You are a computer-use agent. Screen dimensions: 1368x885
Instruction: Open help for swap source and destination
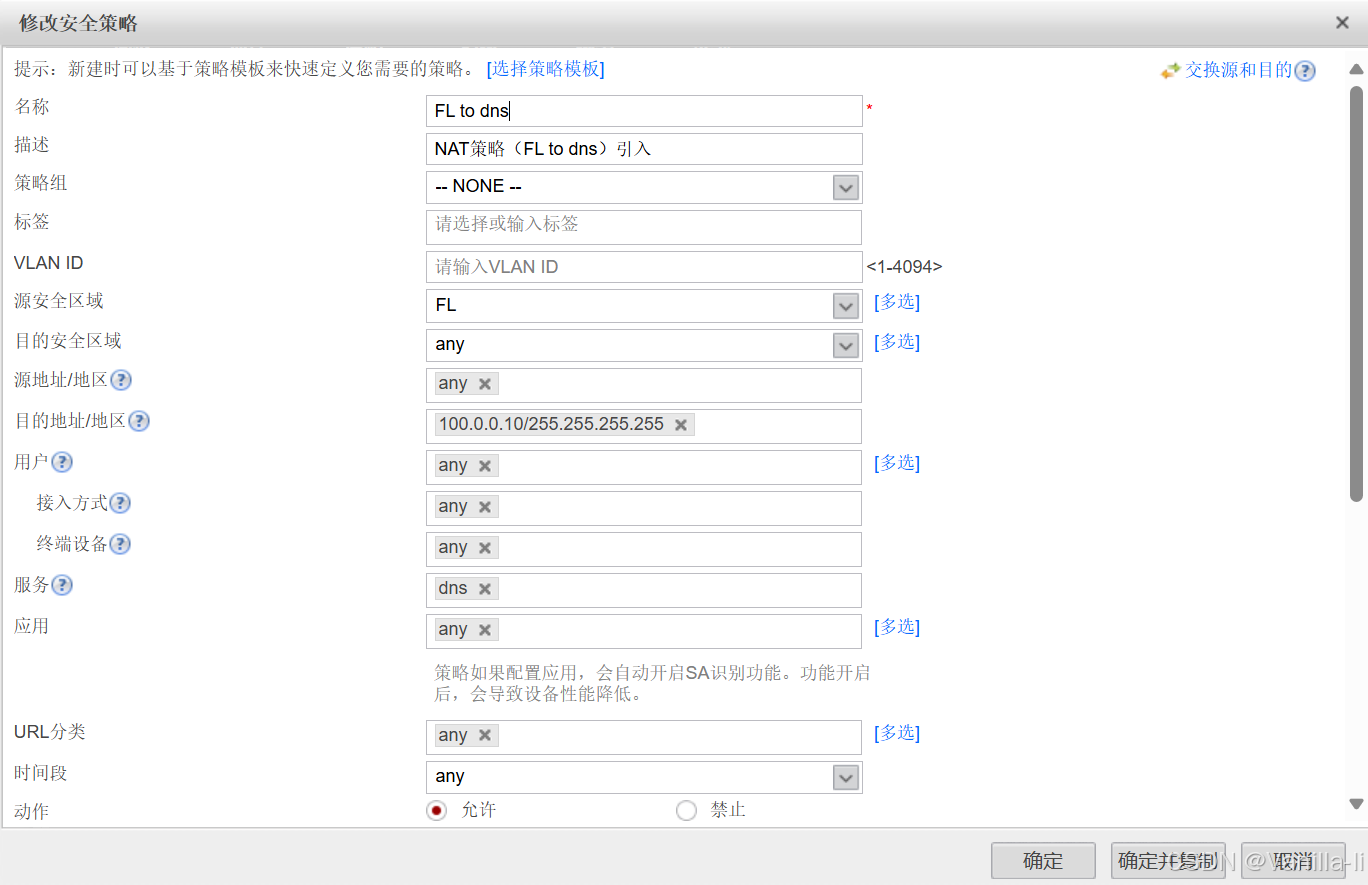(x=1305, y=71)
